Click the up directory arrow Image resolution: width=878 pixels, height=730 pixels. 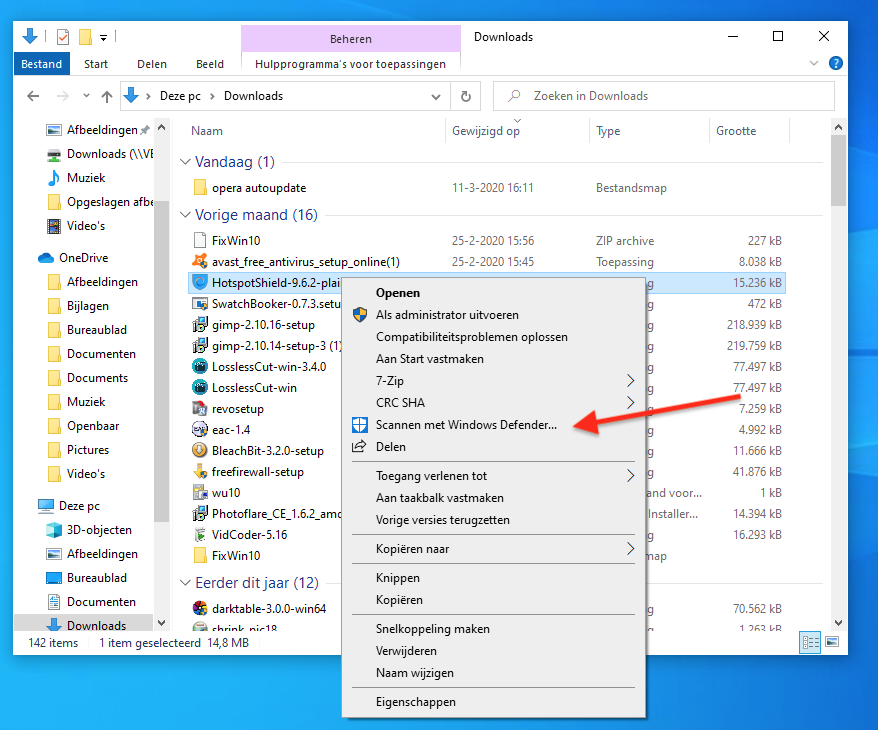click(107, 97)
